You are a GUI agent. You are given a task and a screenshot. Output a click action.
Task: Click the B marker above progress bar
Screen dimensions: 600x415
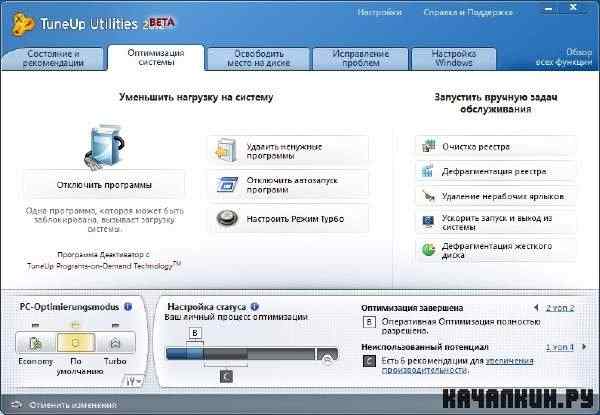click(x=195, y=333)
